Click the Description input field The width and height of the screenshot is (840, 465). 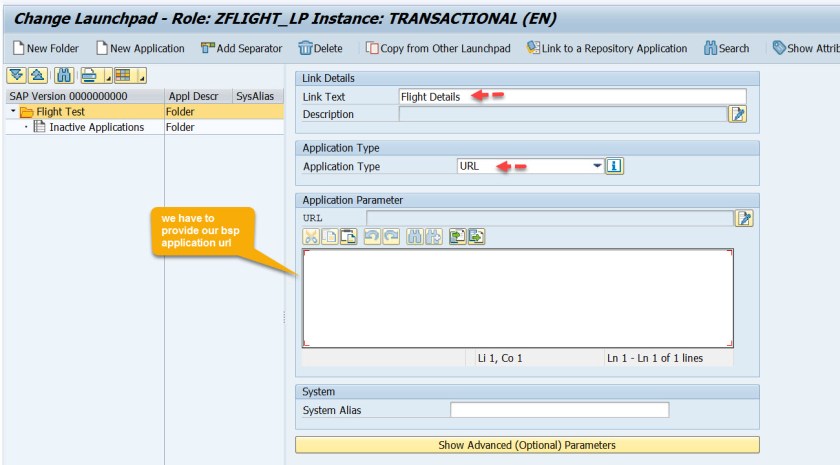tap(562, 114)
